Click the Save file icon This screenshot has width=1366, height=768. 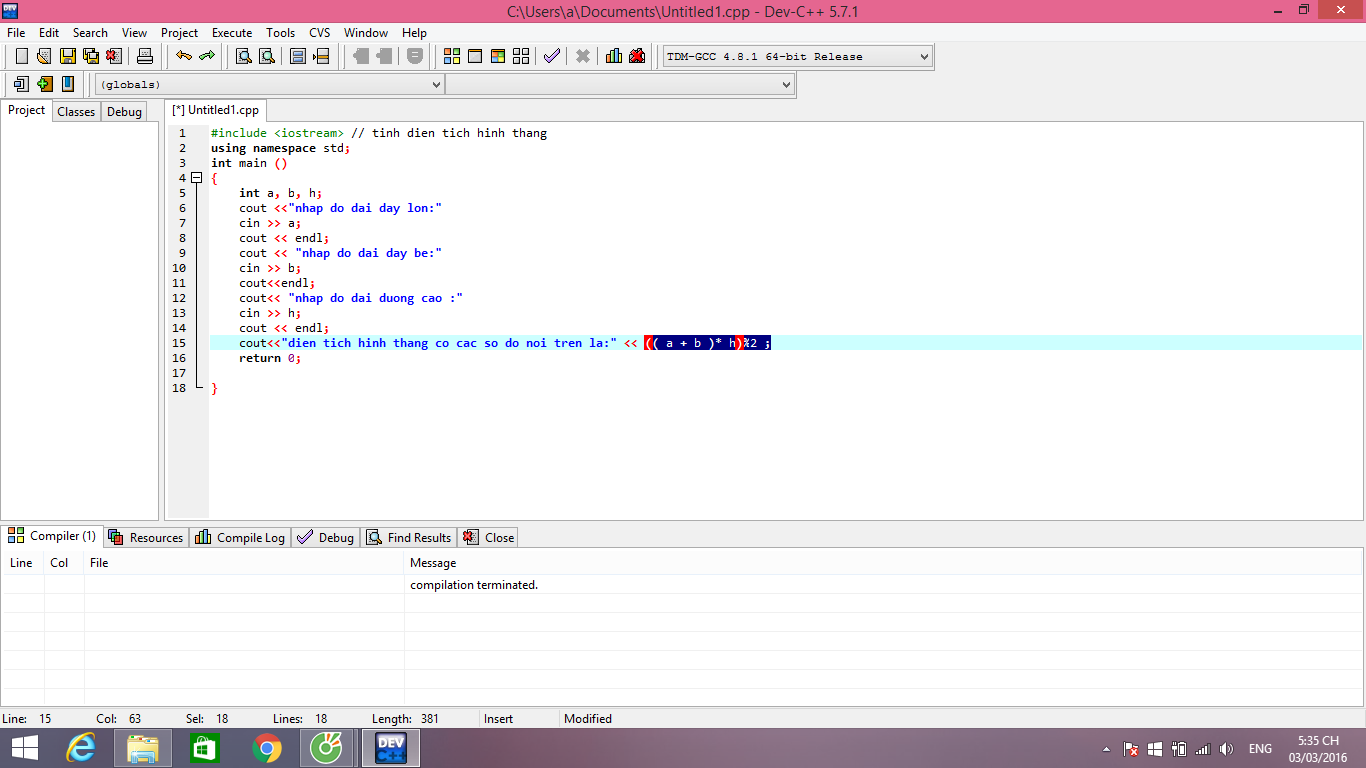(x=68, y=56)
